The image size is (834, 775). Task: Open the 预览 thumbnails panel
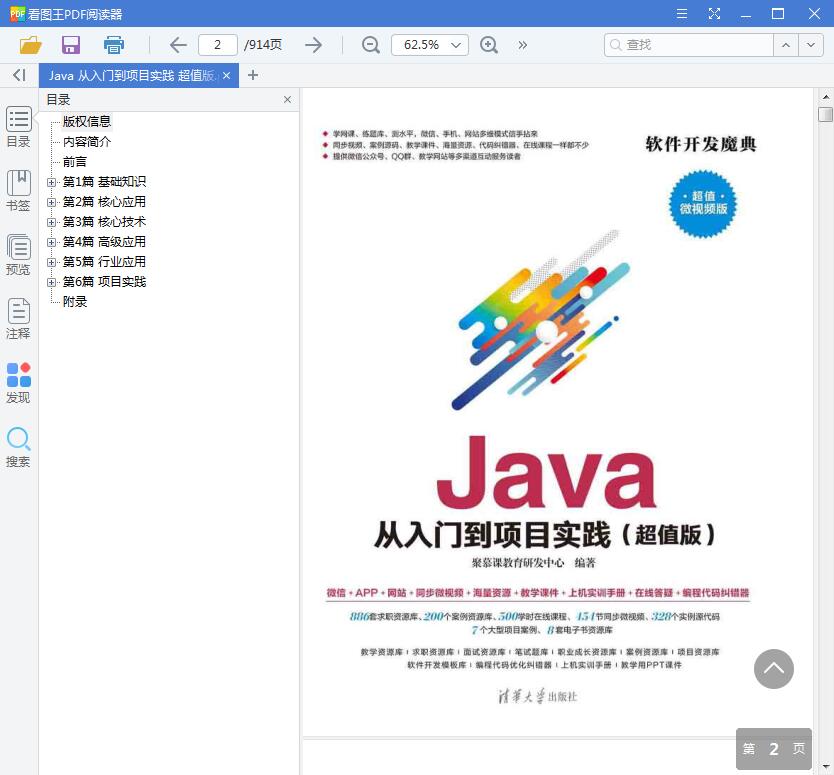point(19,255)
